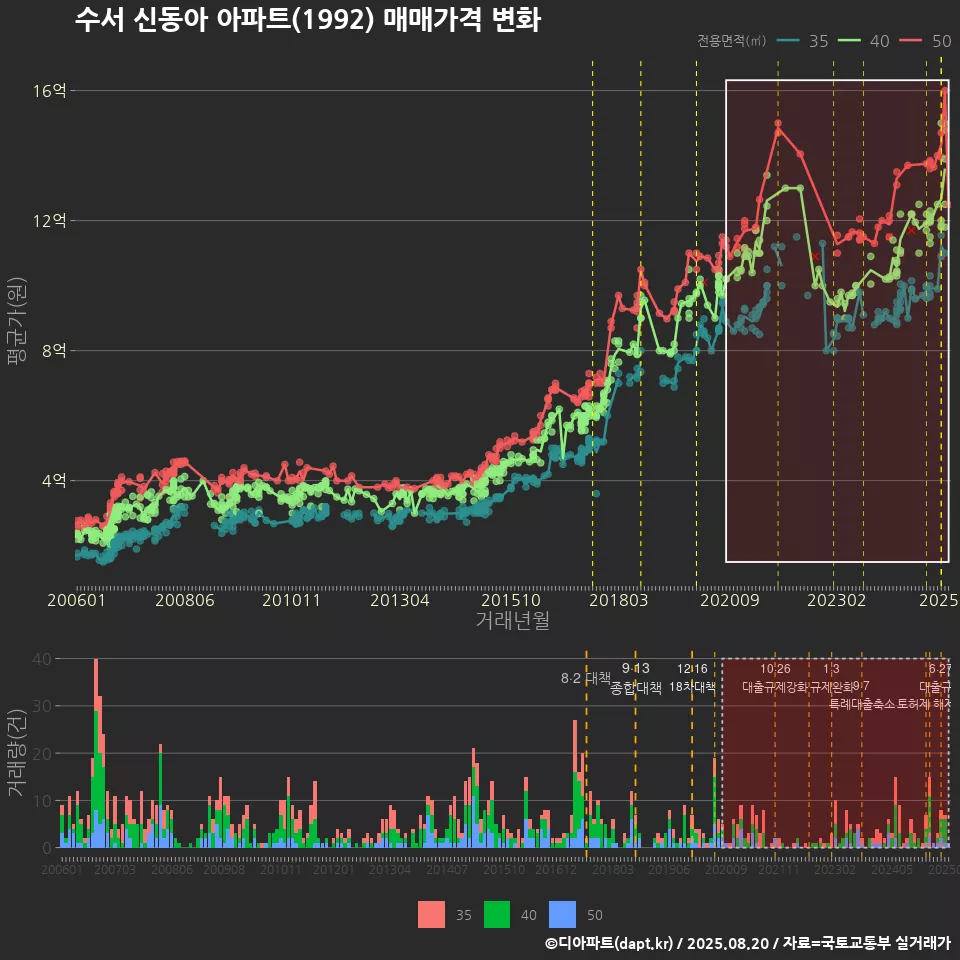Click the 토허제 해제 annotation label

tap(923, 704)
